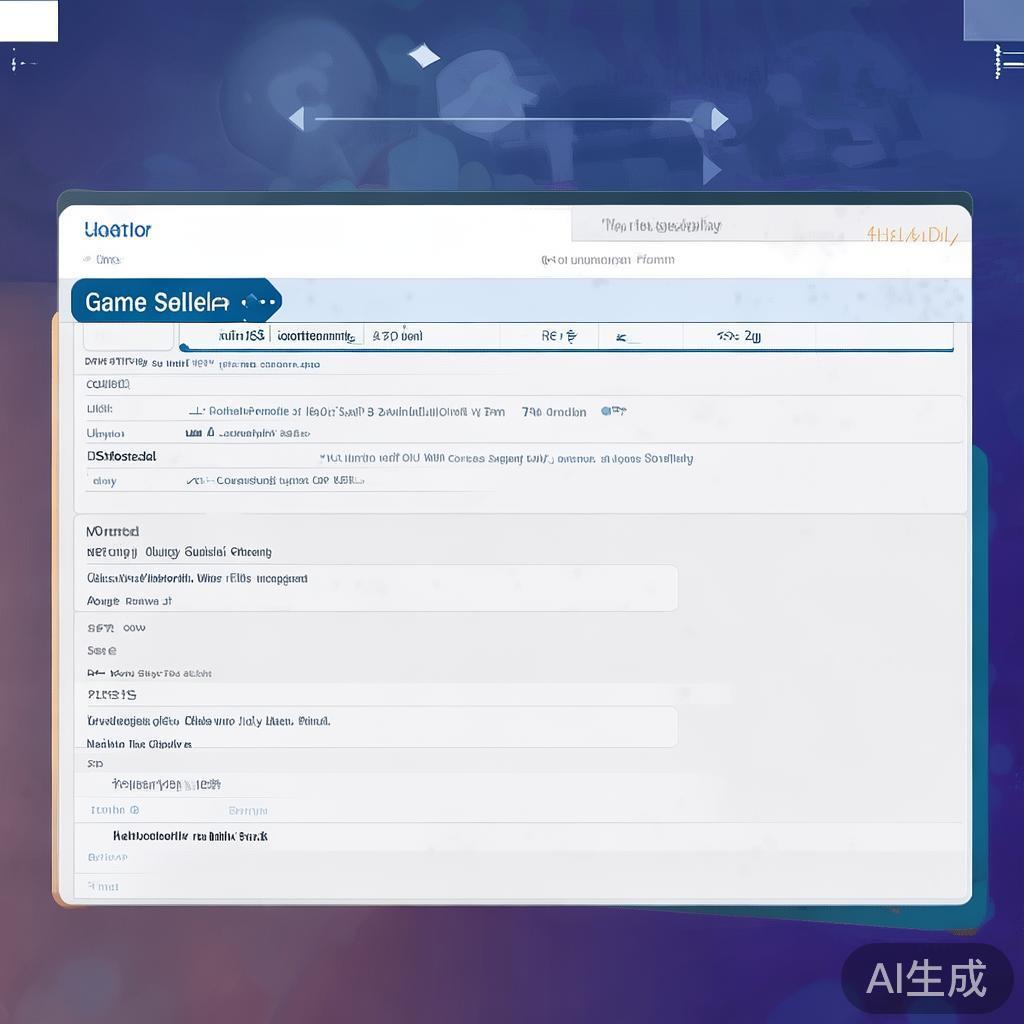Click the orange link in the window header

point(911,236)
